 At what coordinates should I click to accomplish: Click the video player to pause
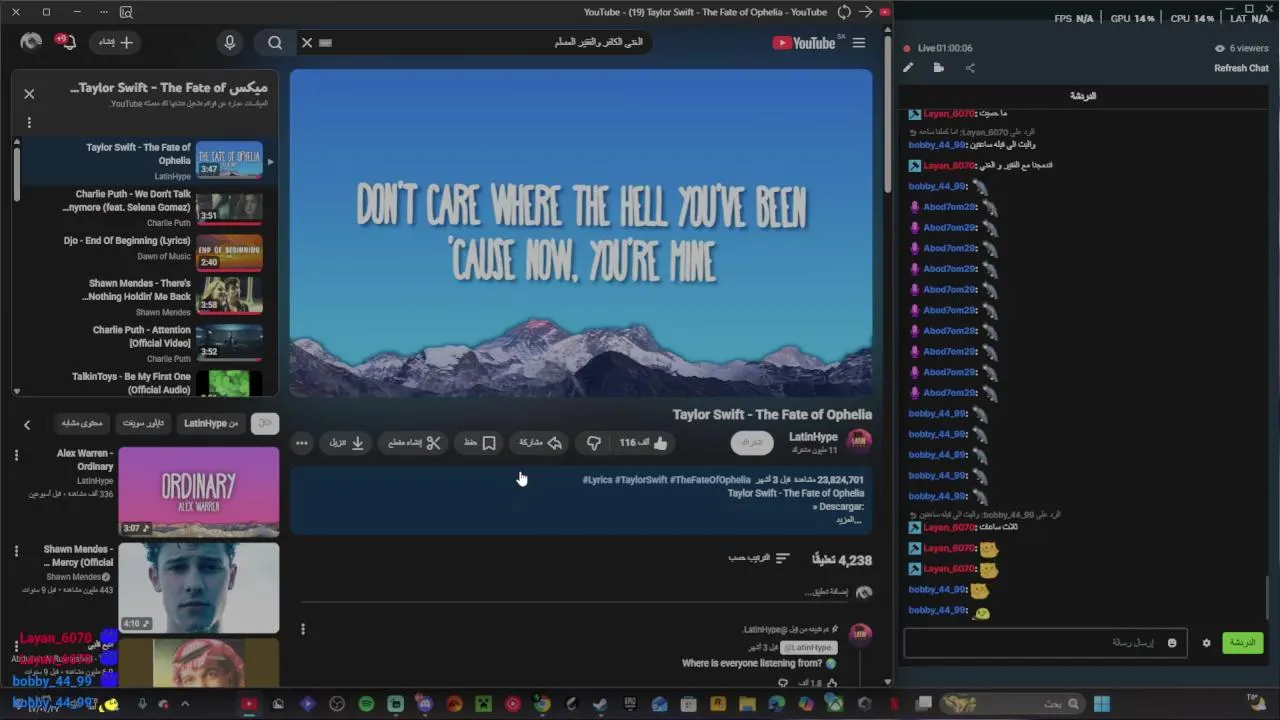tap(581, 233)
